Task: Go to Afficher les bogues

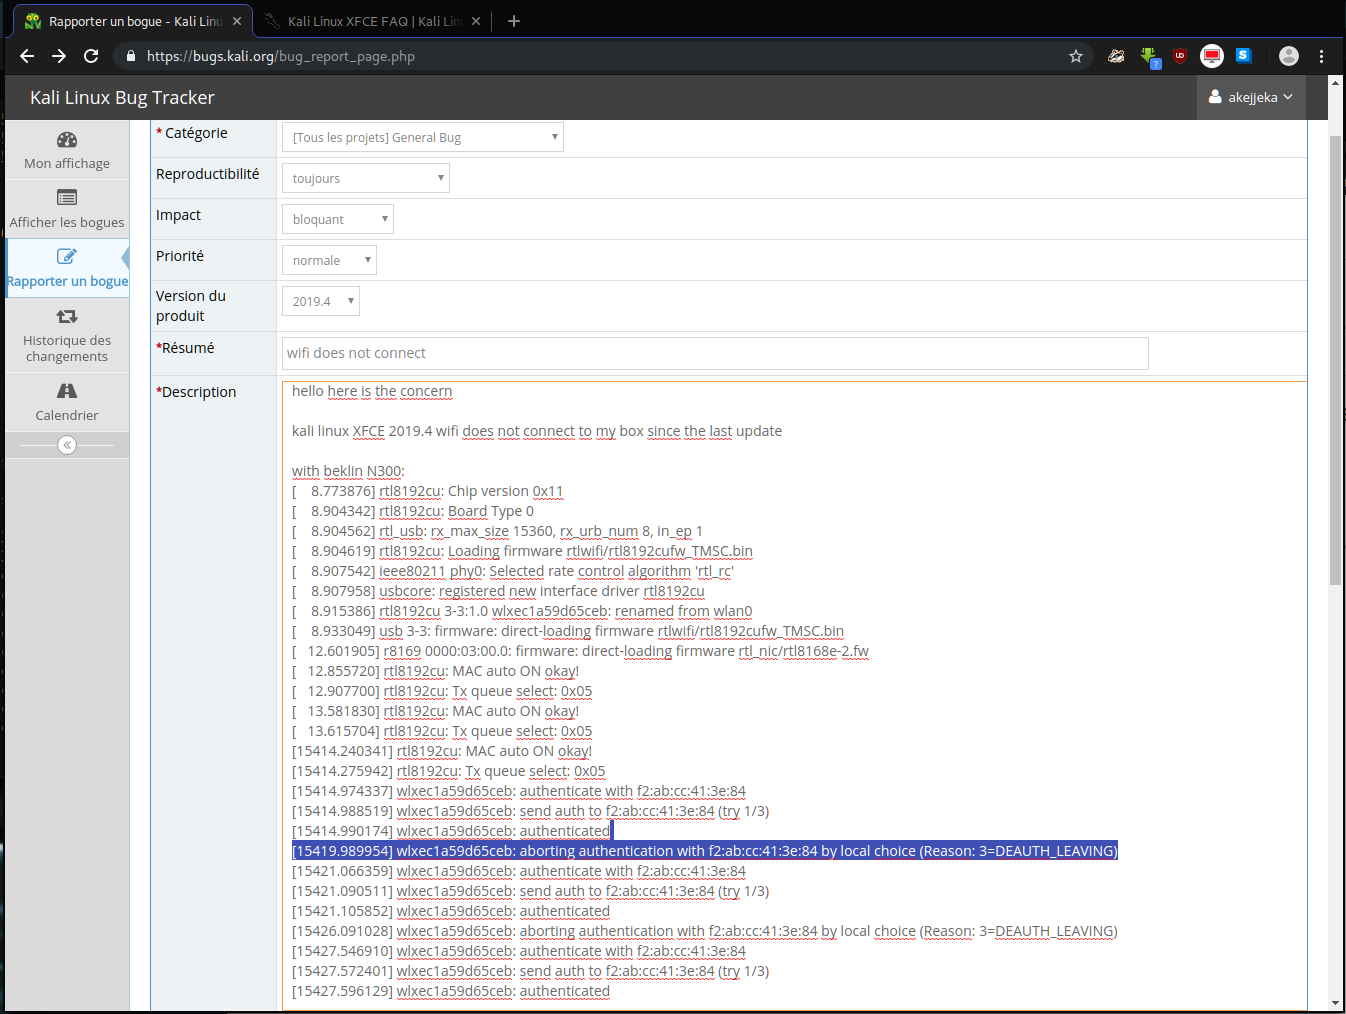Action: [67, 209]
